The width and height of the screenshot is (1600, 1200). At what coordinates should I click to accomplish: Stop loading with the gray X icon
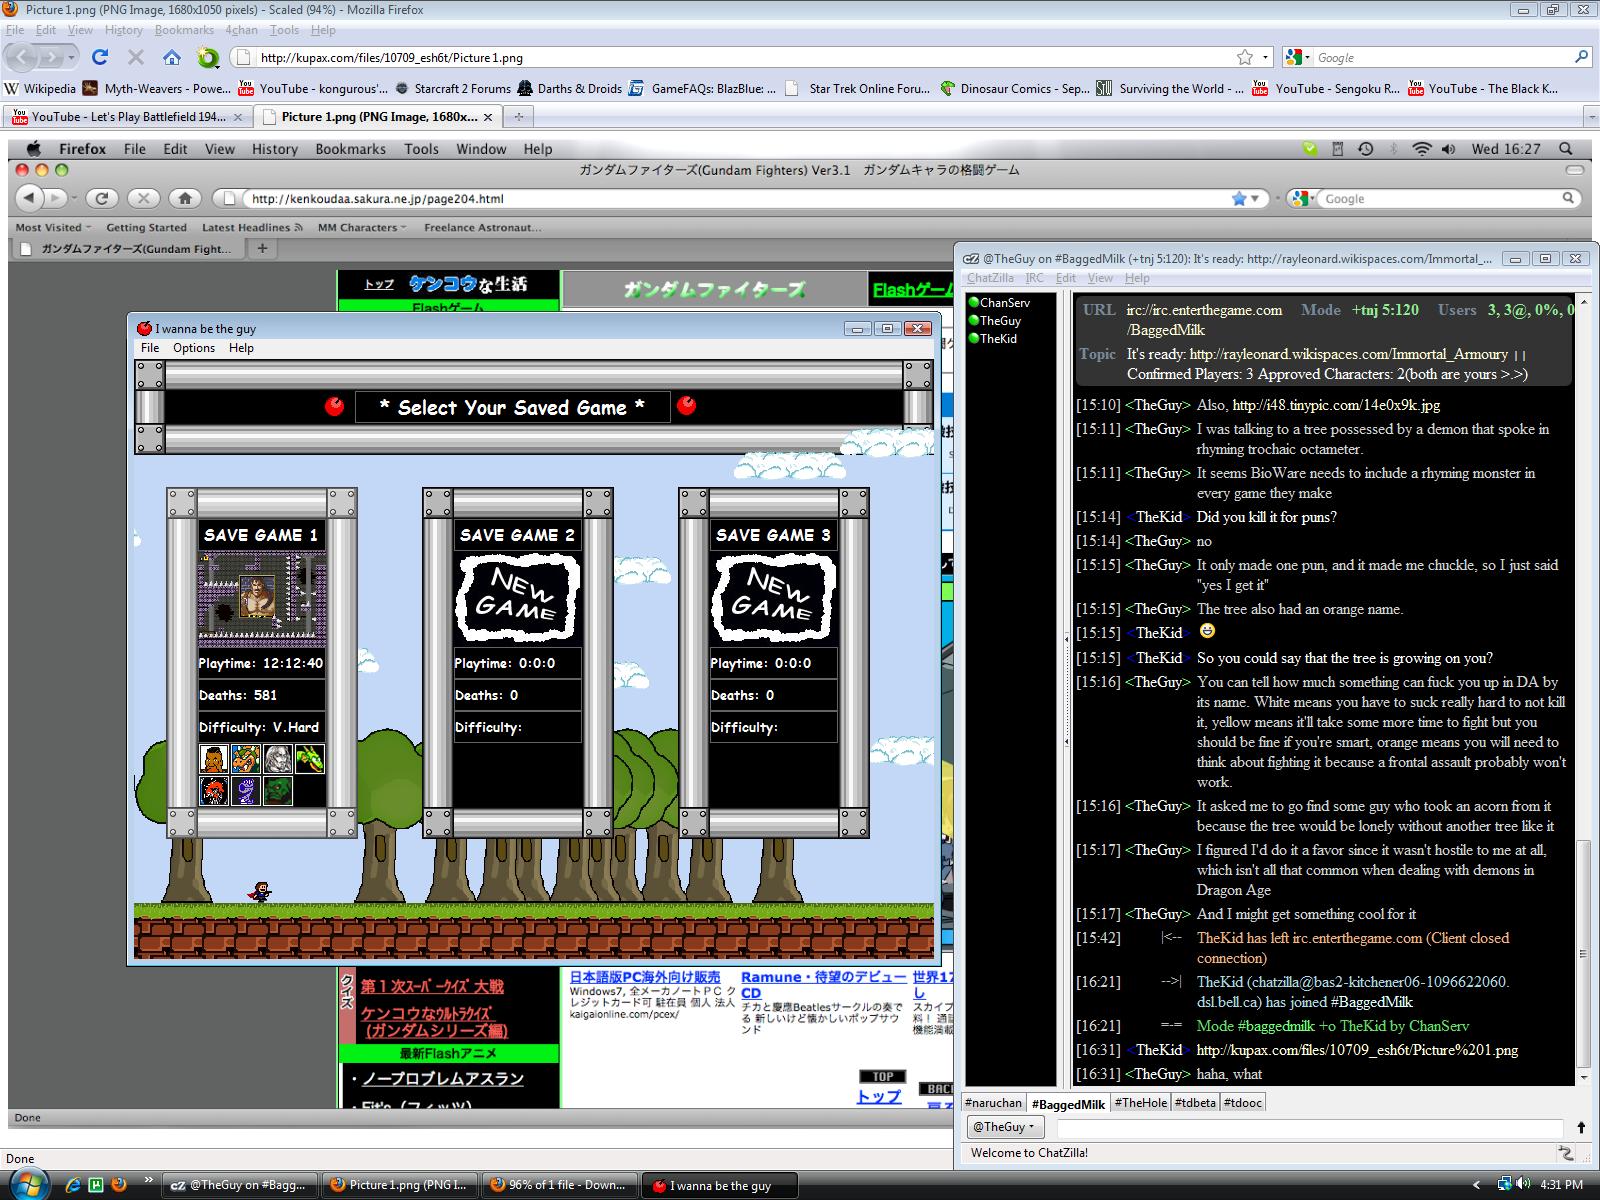[136, 57]
